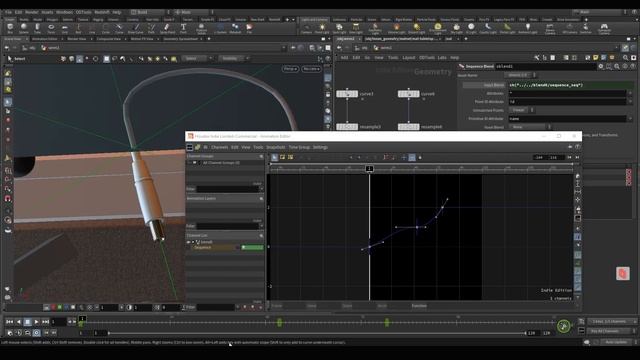Open the Layout menu in network editor

(409, 58)
